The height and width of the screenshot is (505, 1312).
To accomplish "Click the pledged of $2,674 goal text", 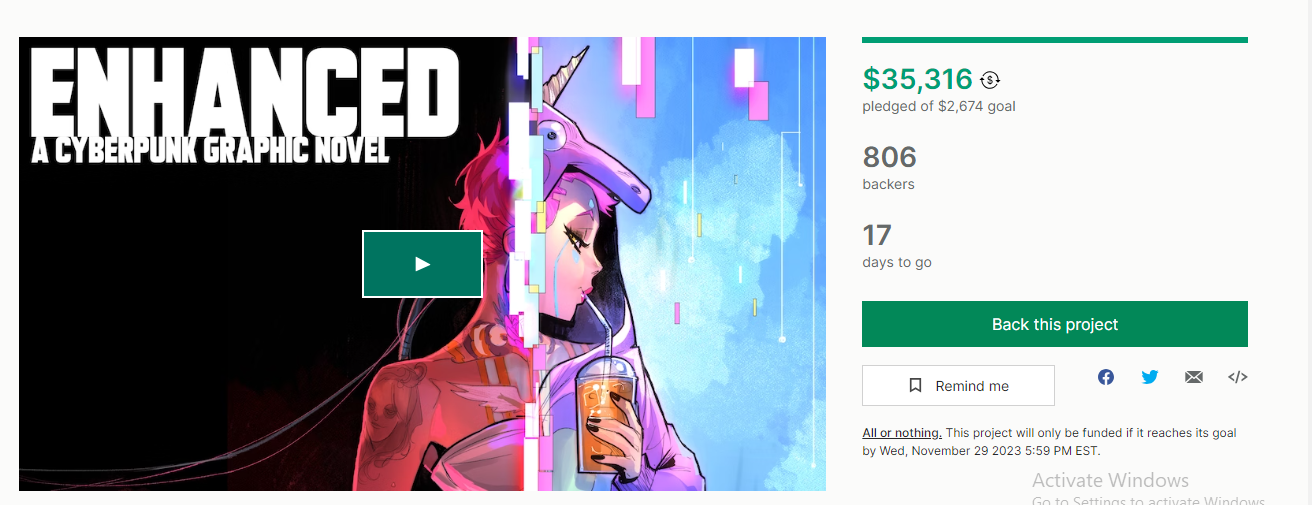I will pos(939,106).
